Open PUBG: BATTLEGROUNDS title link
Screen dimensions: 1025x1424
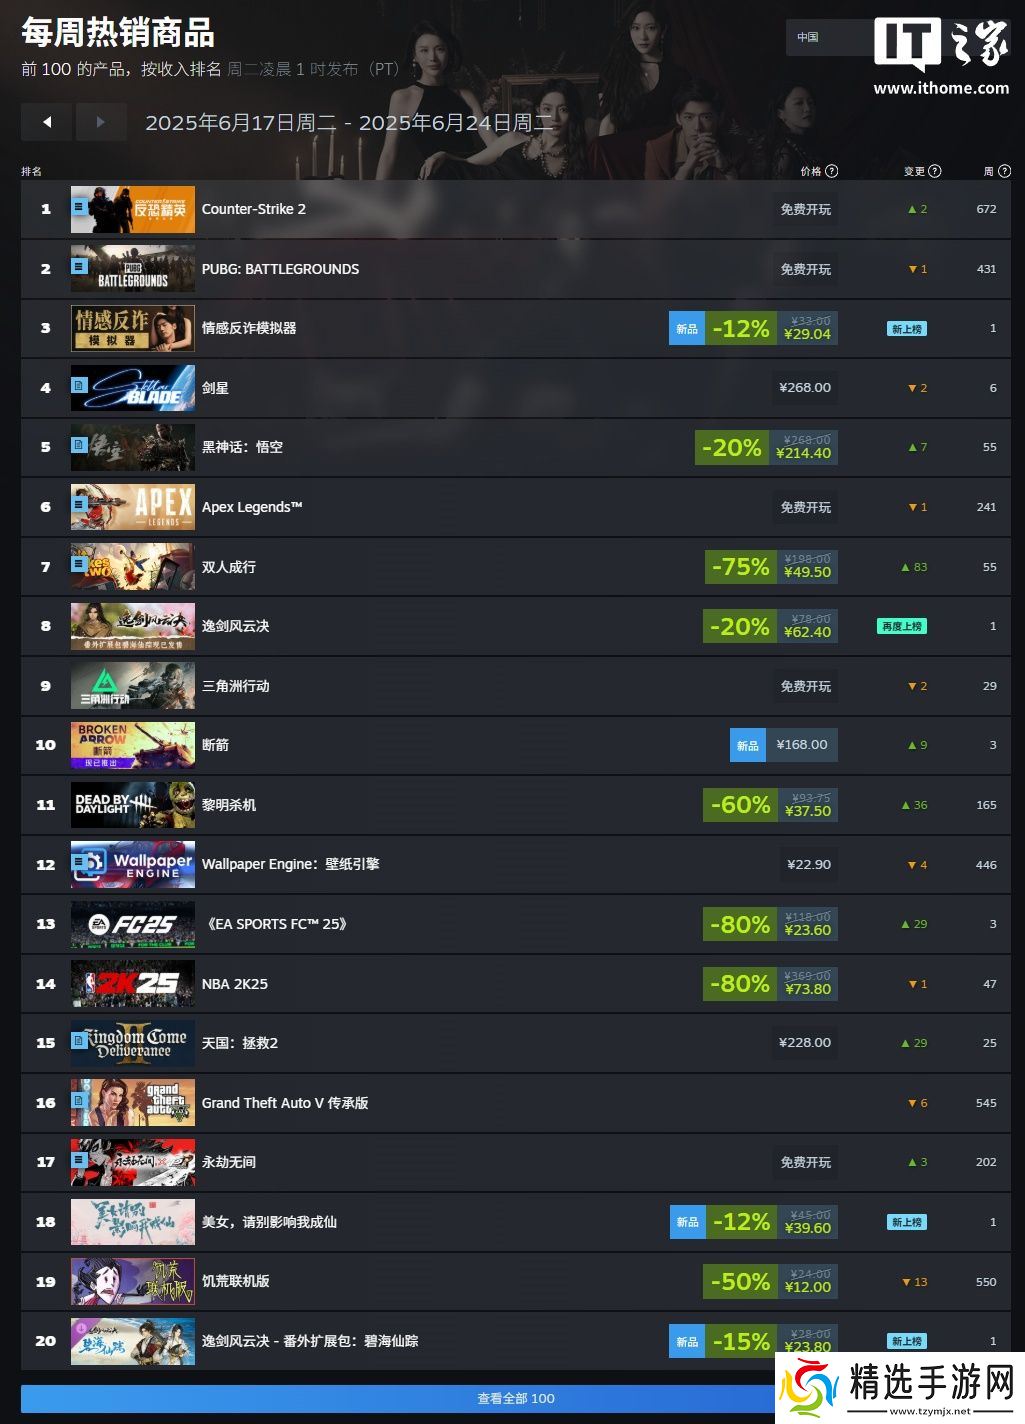280,269
